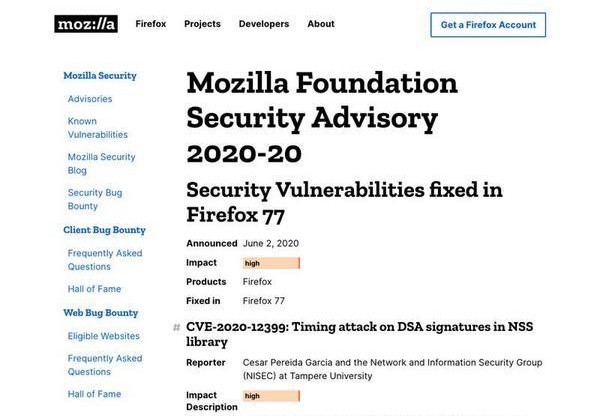Viewport: 600px width, 416px height.
Task: Open Security Bug Bounty link
Action: [x=95, y=199]
